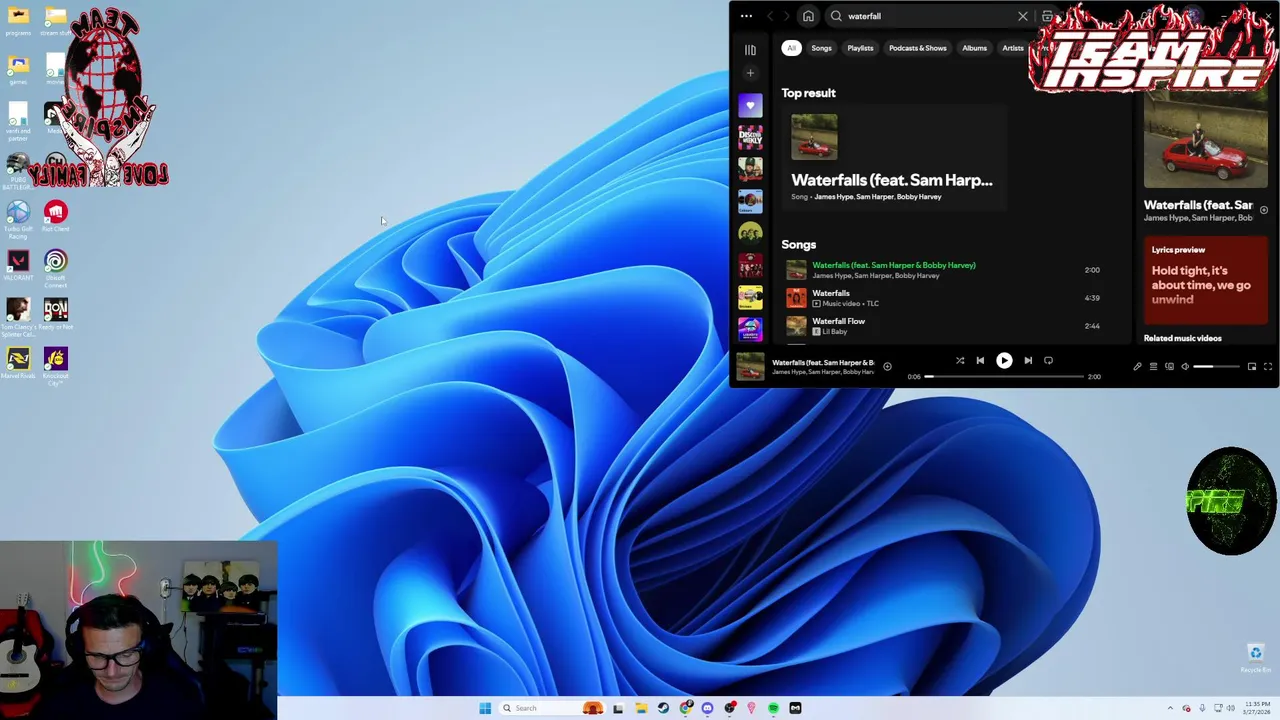
Task: Toggle repeat mode
Action: [x=1048, y=361]
